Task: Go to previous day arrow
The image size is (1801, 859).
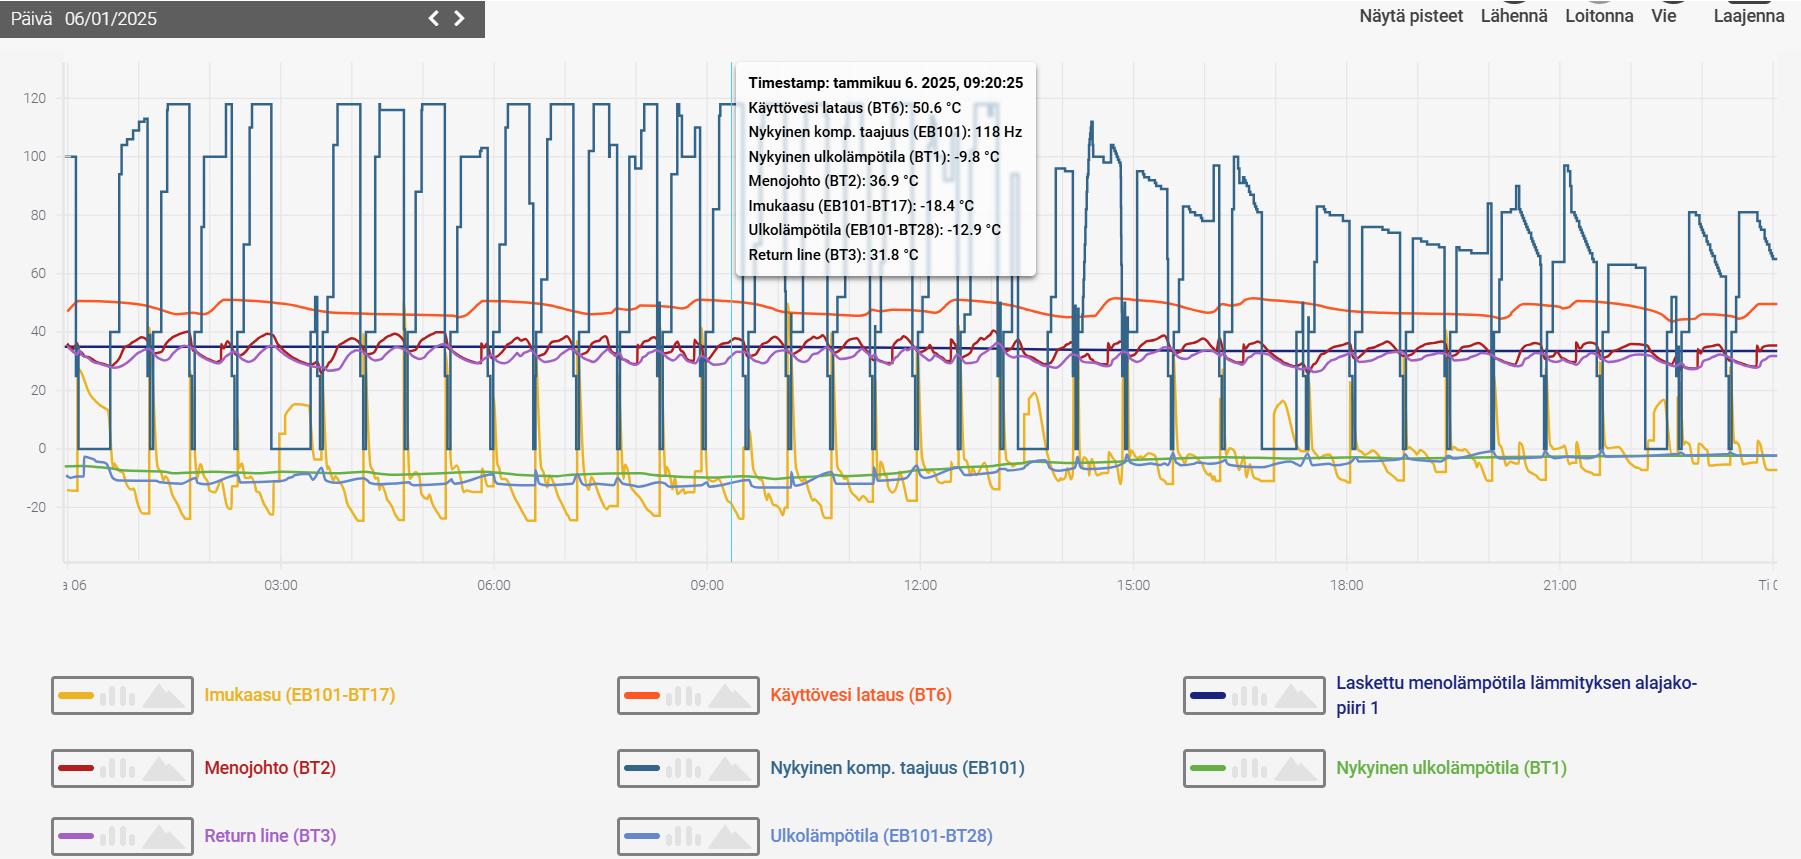Action: coord(434,18)
